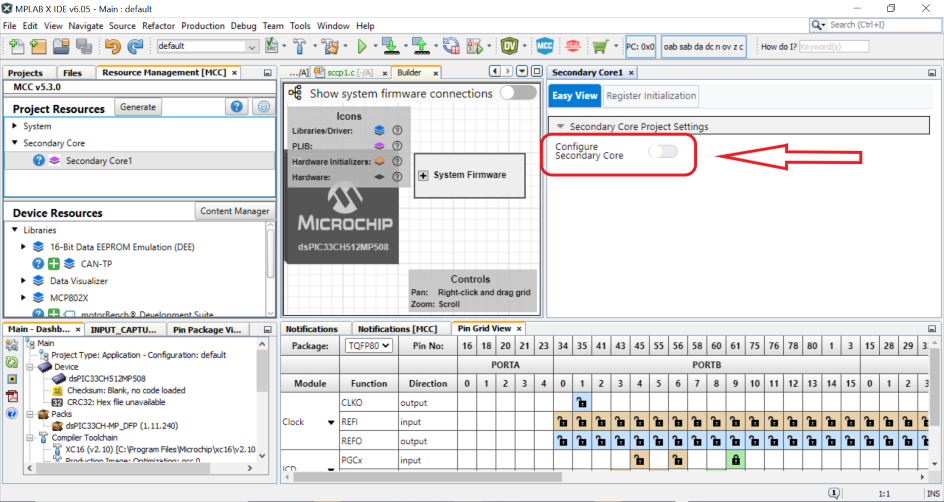
Task: Click the PGCx lock on pin 56
Action: pos(678,460)
